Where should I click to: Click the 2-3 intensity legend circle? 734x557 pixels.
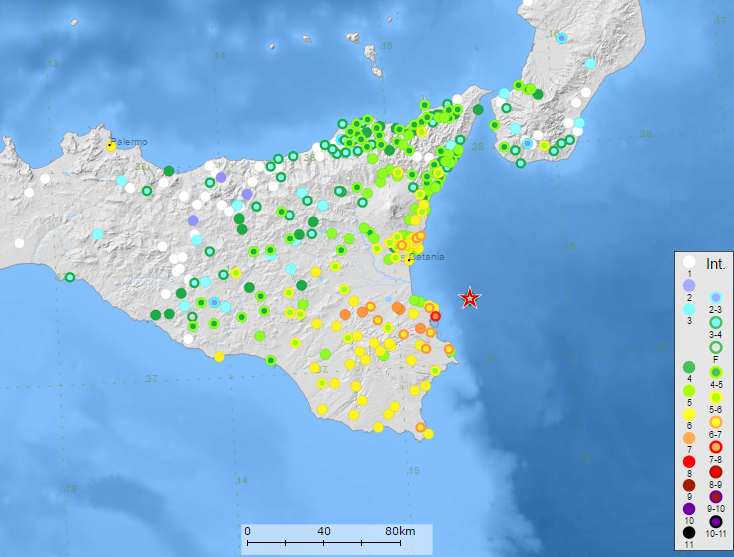(x=716, y=298)
